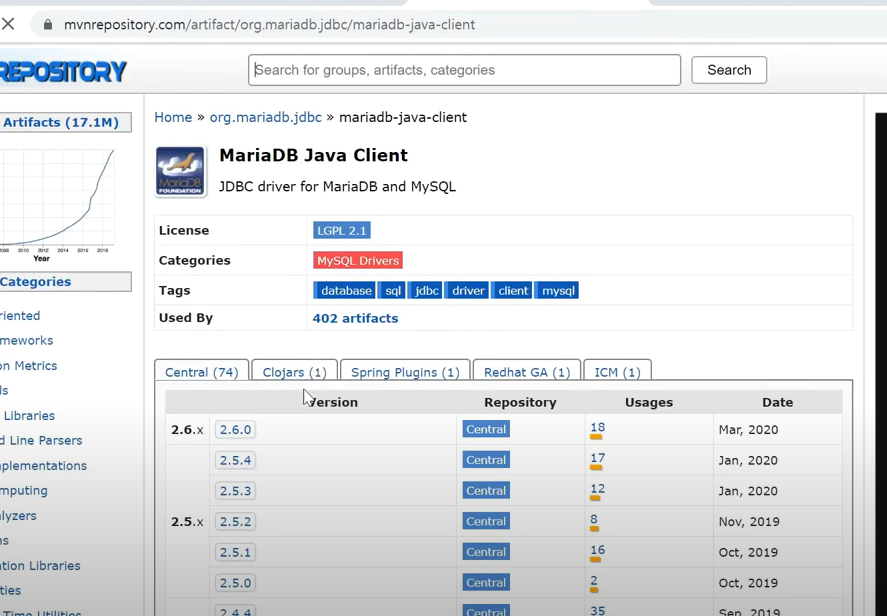The width and height of the screenshot is (887, 616).
Task: Open version 2.5.0
Action: coord(235,582)
